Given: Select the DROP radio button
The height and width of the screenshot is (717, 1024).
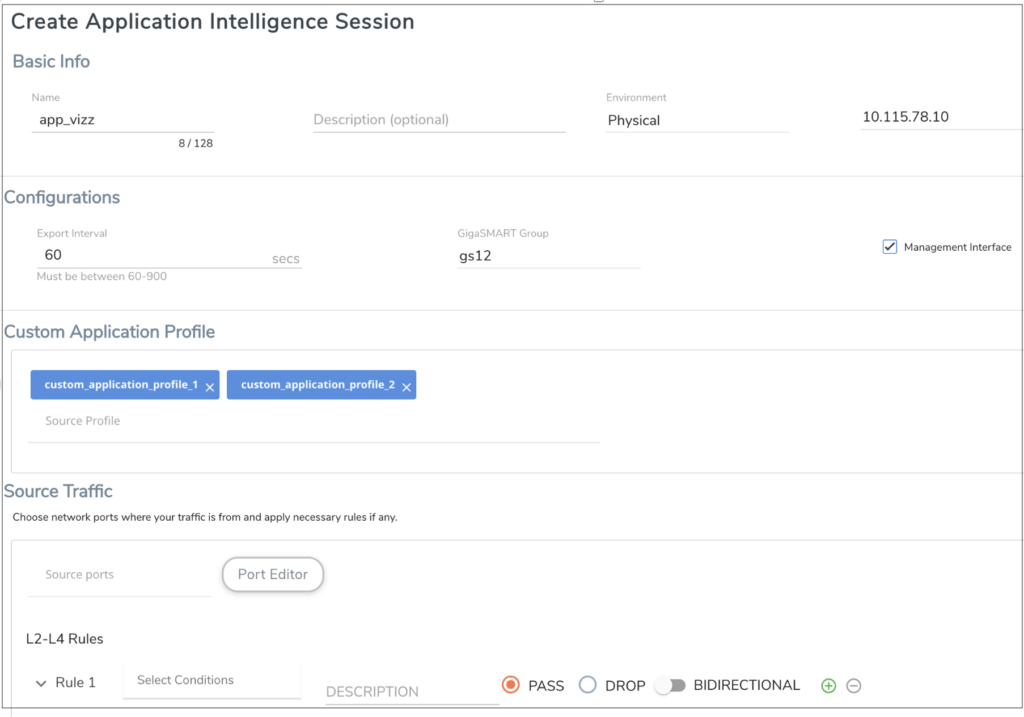Looking at the screenshot, I should tap(588, 684).
